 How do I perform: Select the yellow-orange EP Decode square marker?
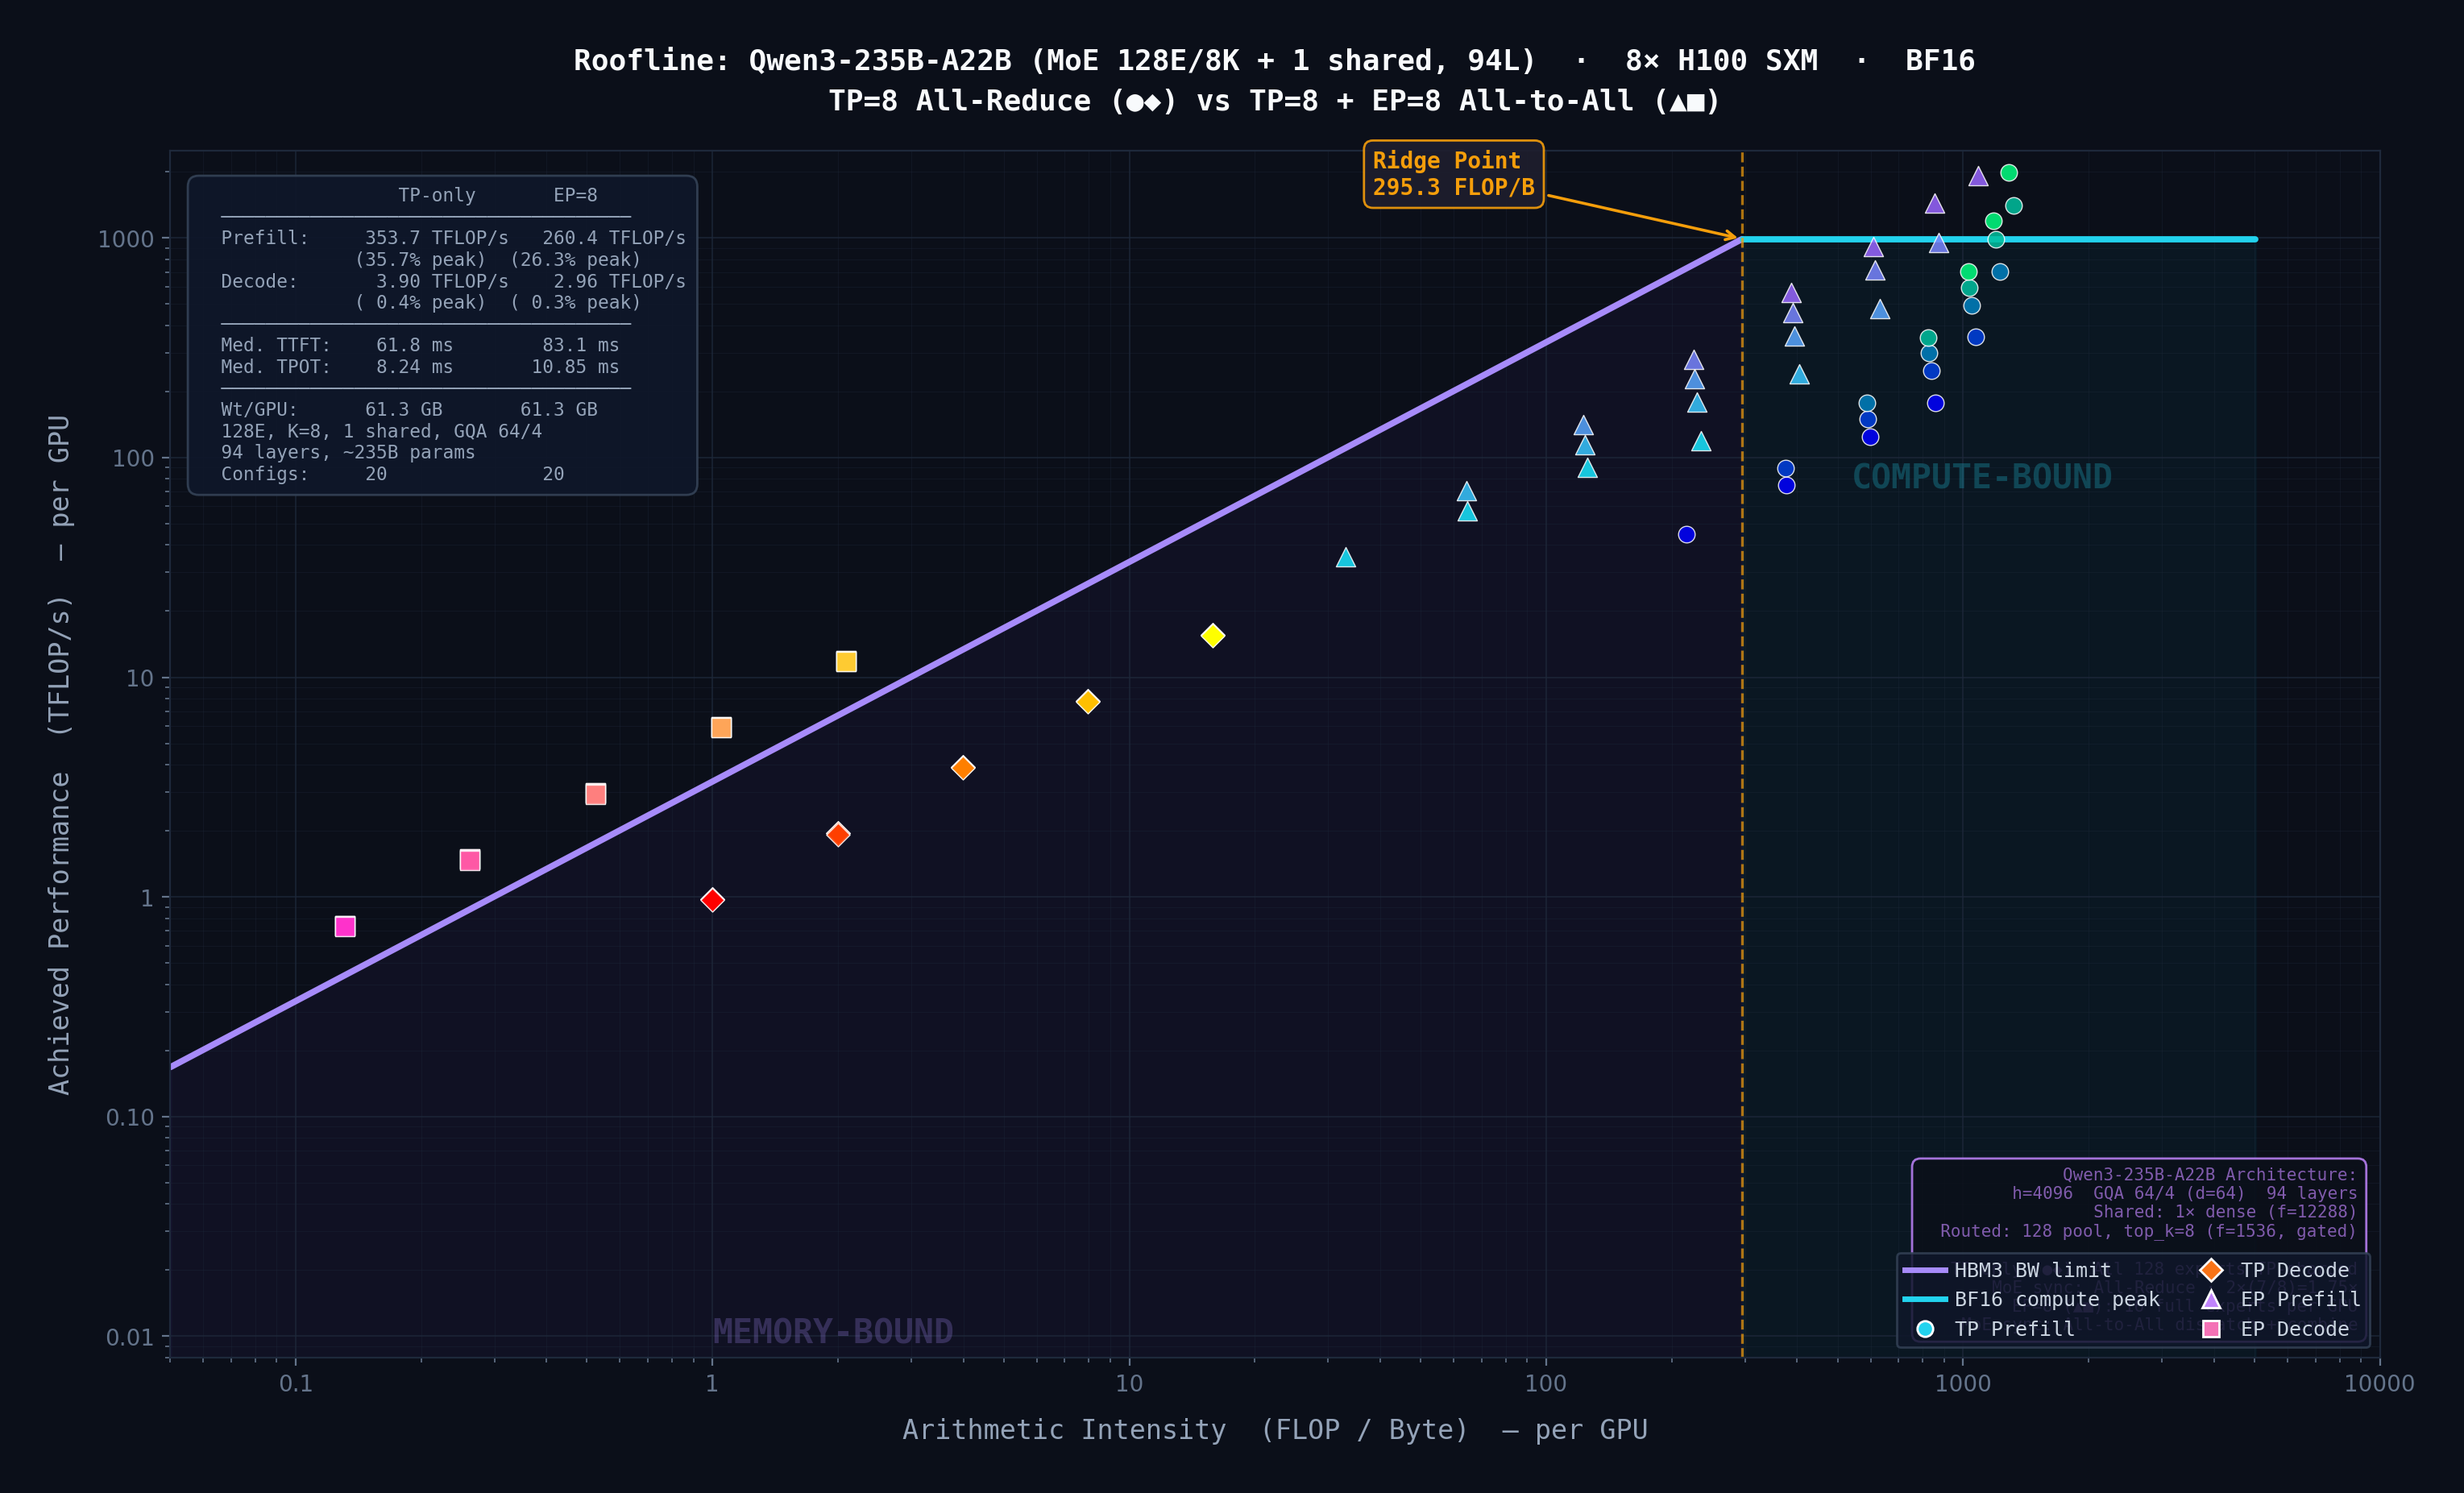[846, 662]
